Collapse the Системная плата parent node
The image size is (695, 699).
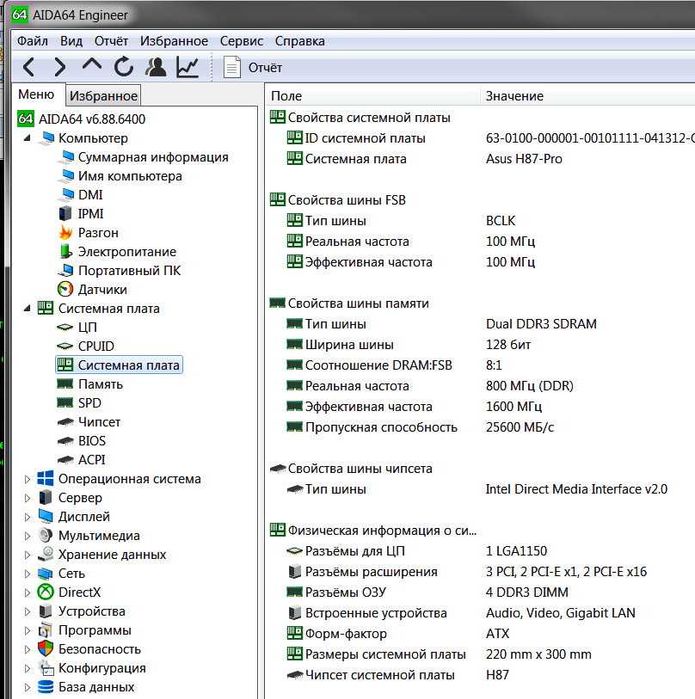pos(28,308)
